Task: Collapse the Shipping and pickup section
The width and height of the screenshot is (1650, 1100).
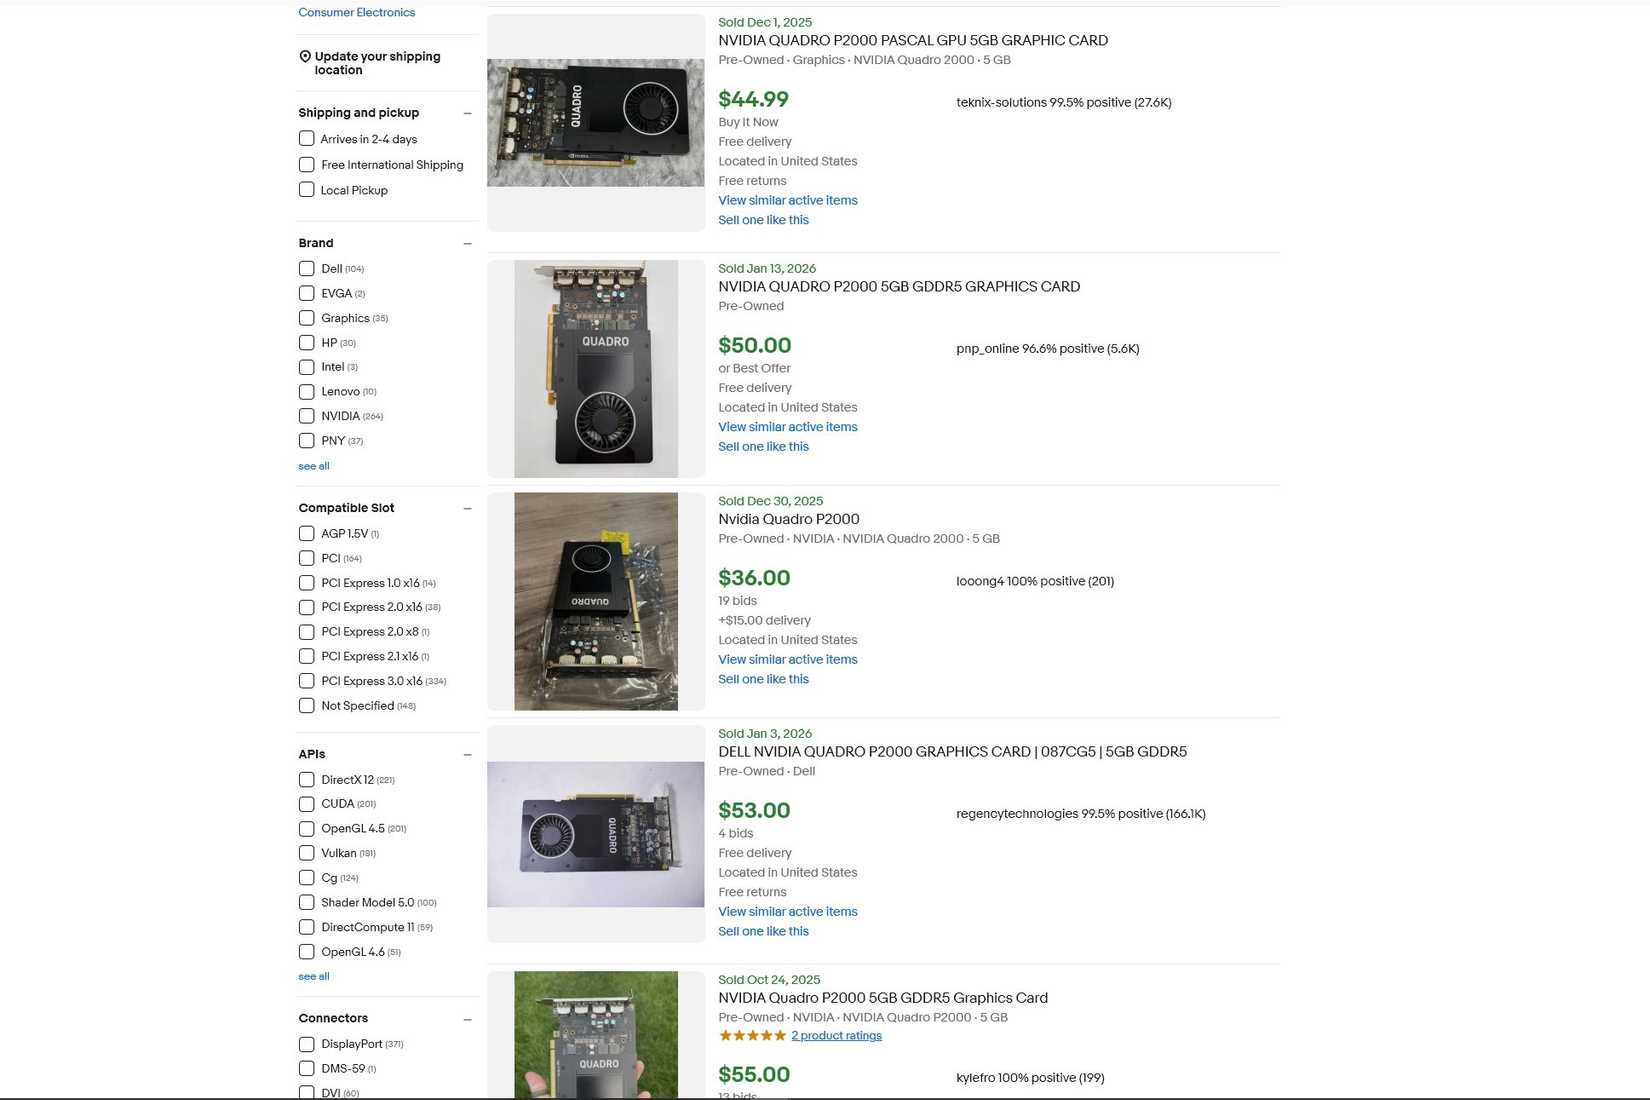Action: pyautogui.click(x=467, y=113)
